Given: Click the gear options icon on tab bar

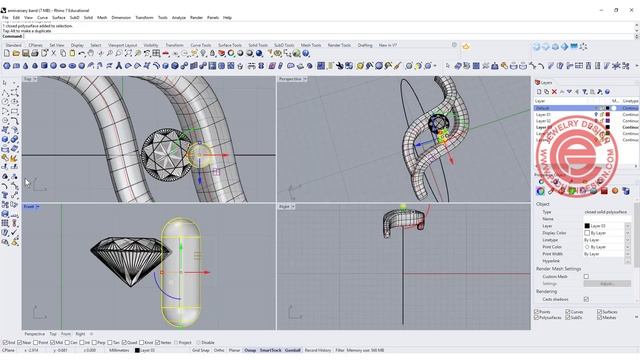Looking at the screenshot, I should click(454, 45).
